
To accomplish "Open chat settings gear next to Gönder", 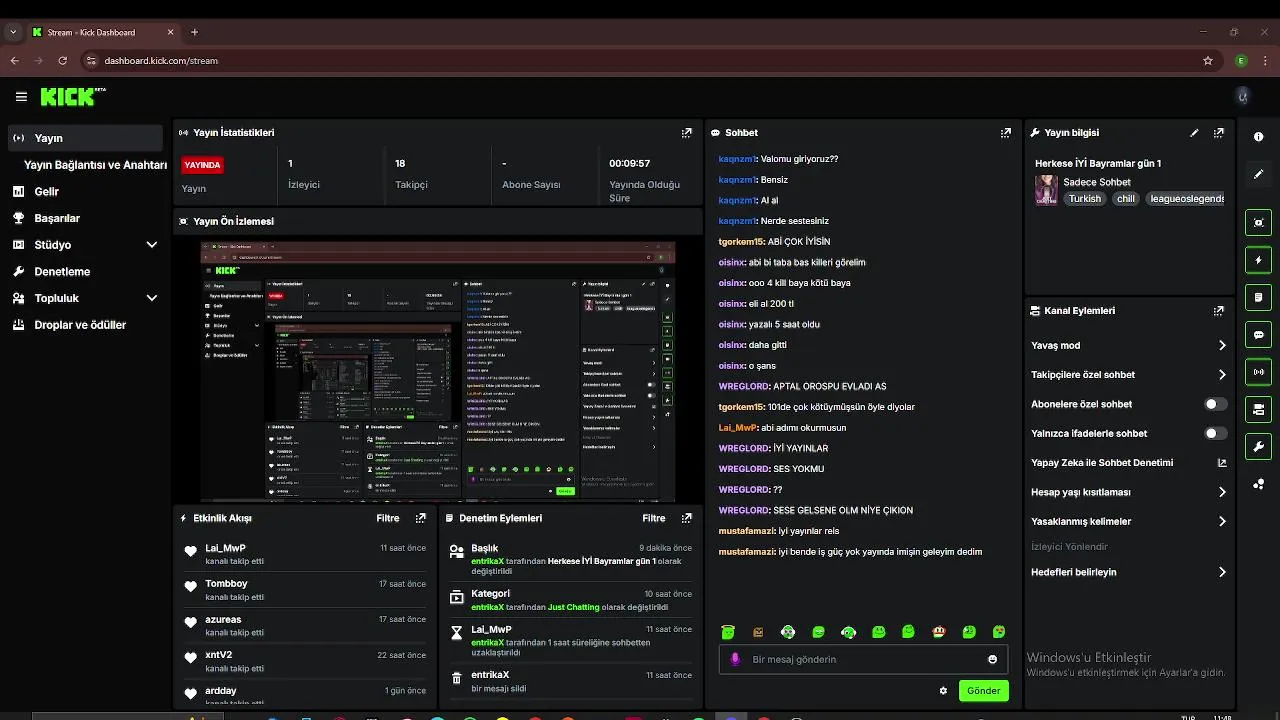I will pos(943,690).
